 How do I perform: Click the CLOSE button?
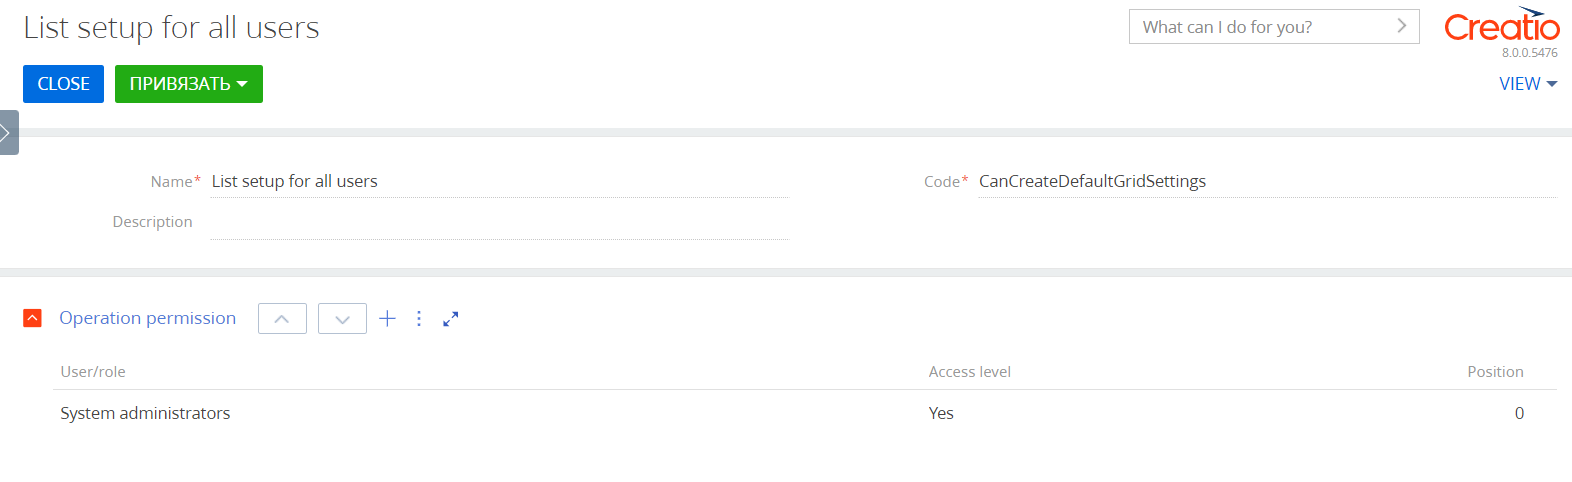[63, 84]
